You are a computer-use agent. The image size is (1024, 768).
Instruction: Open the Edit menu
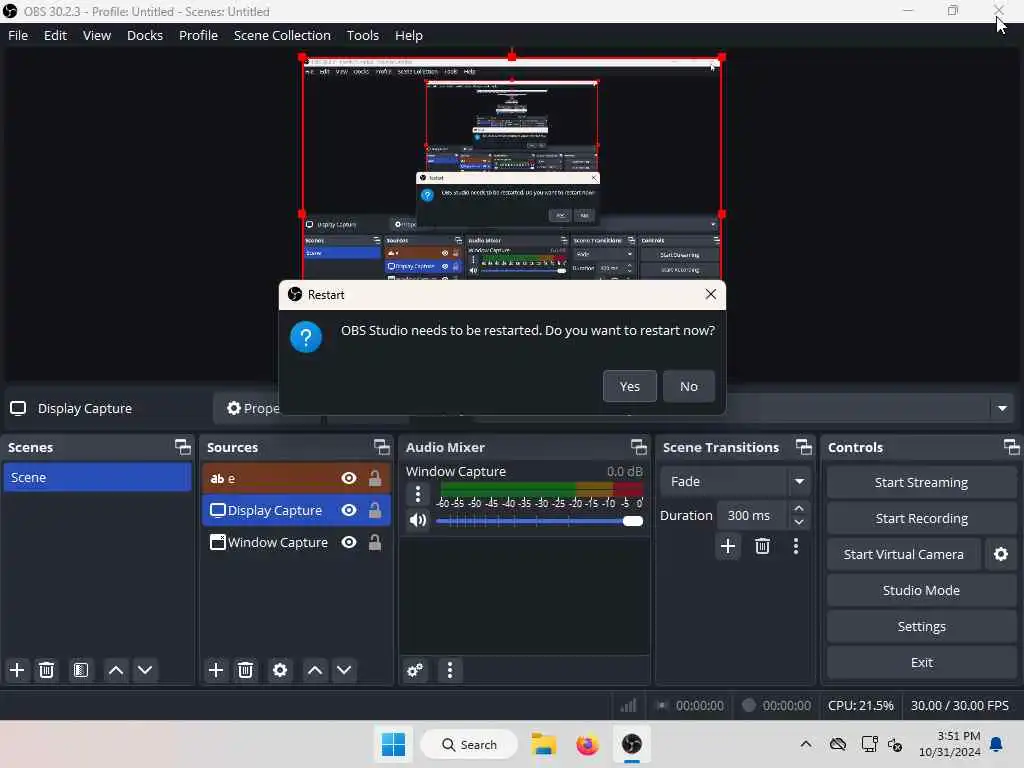[56, 35]
